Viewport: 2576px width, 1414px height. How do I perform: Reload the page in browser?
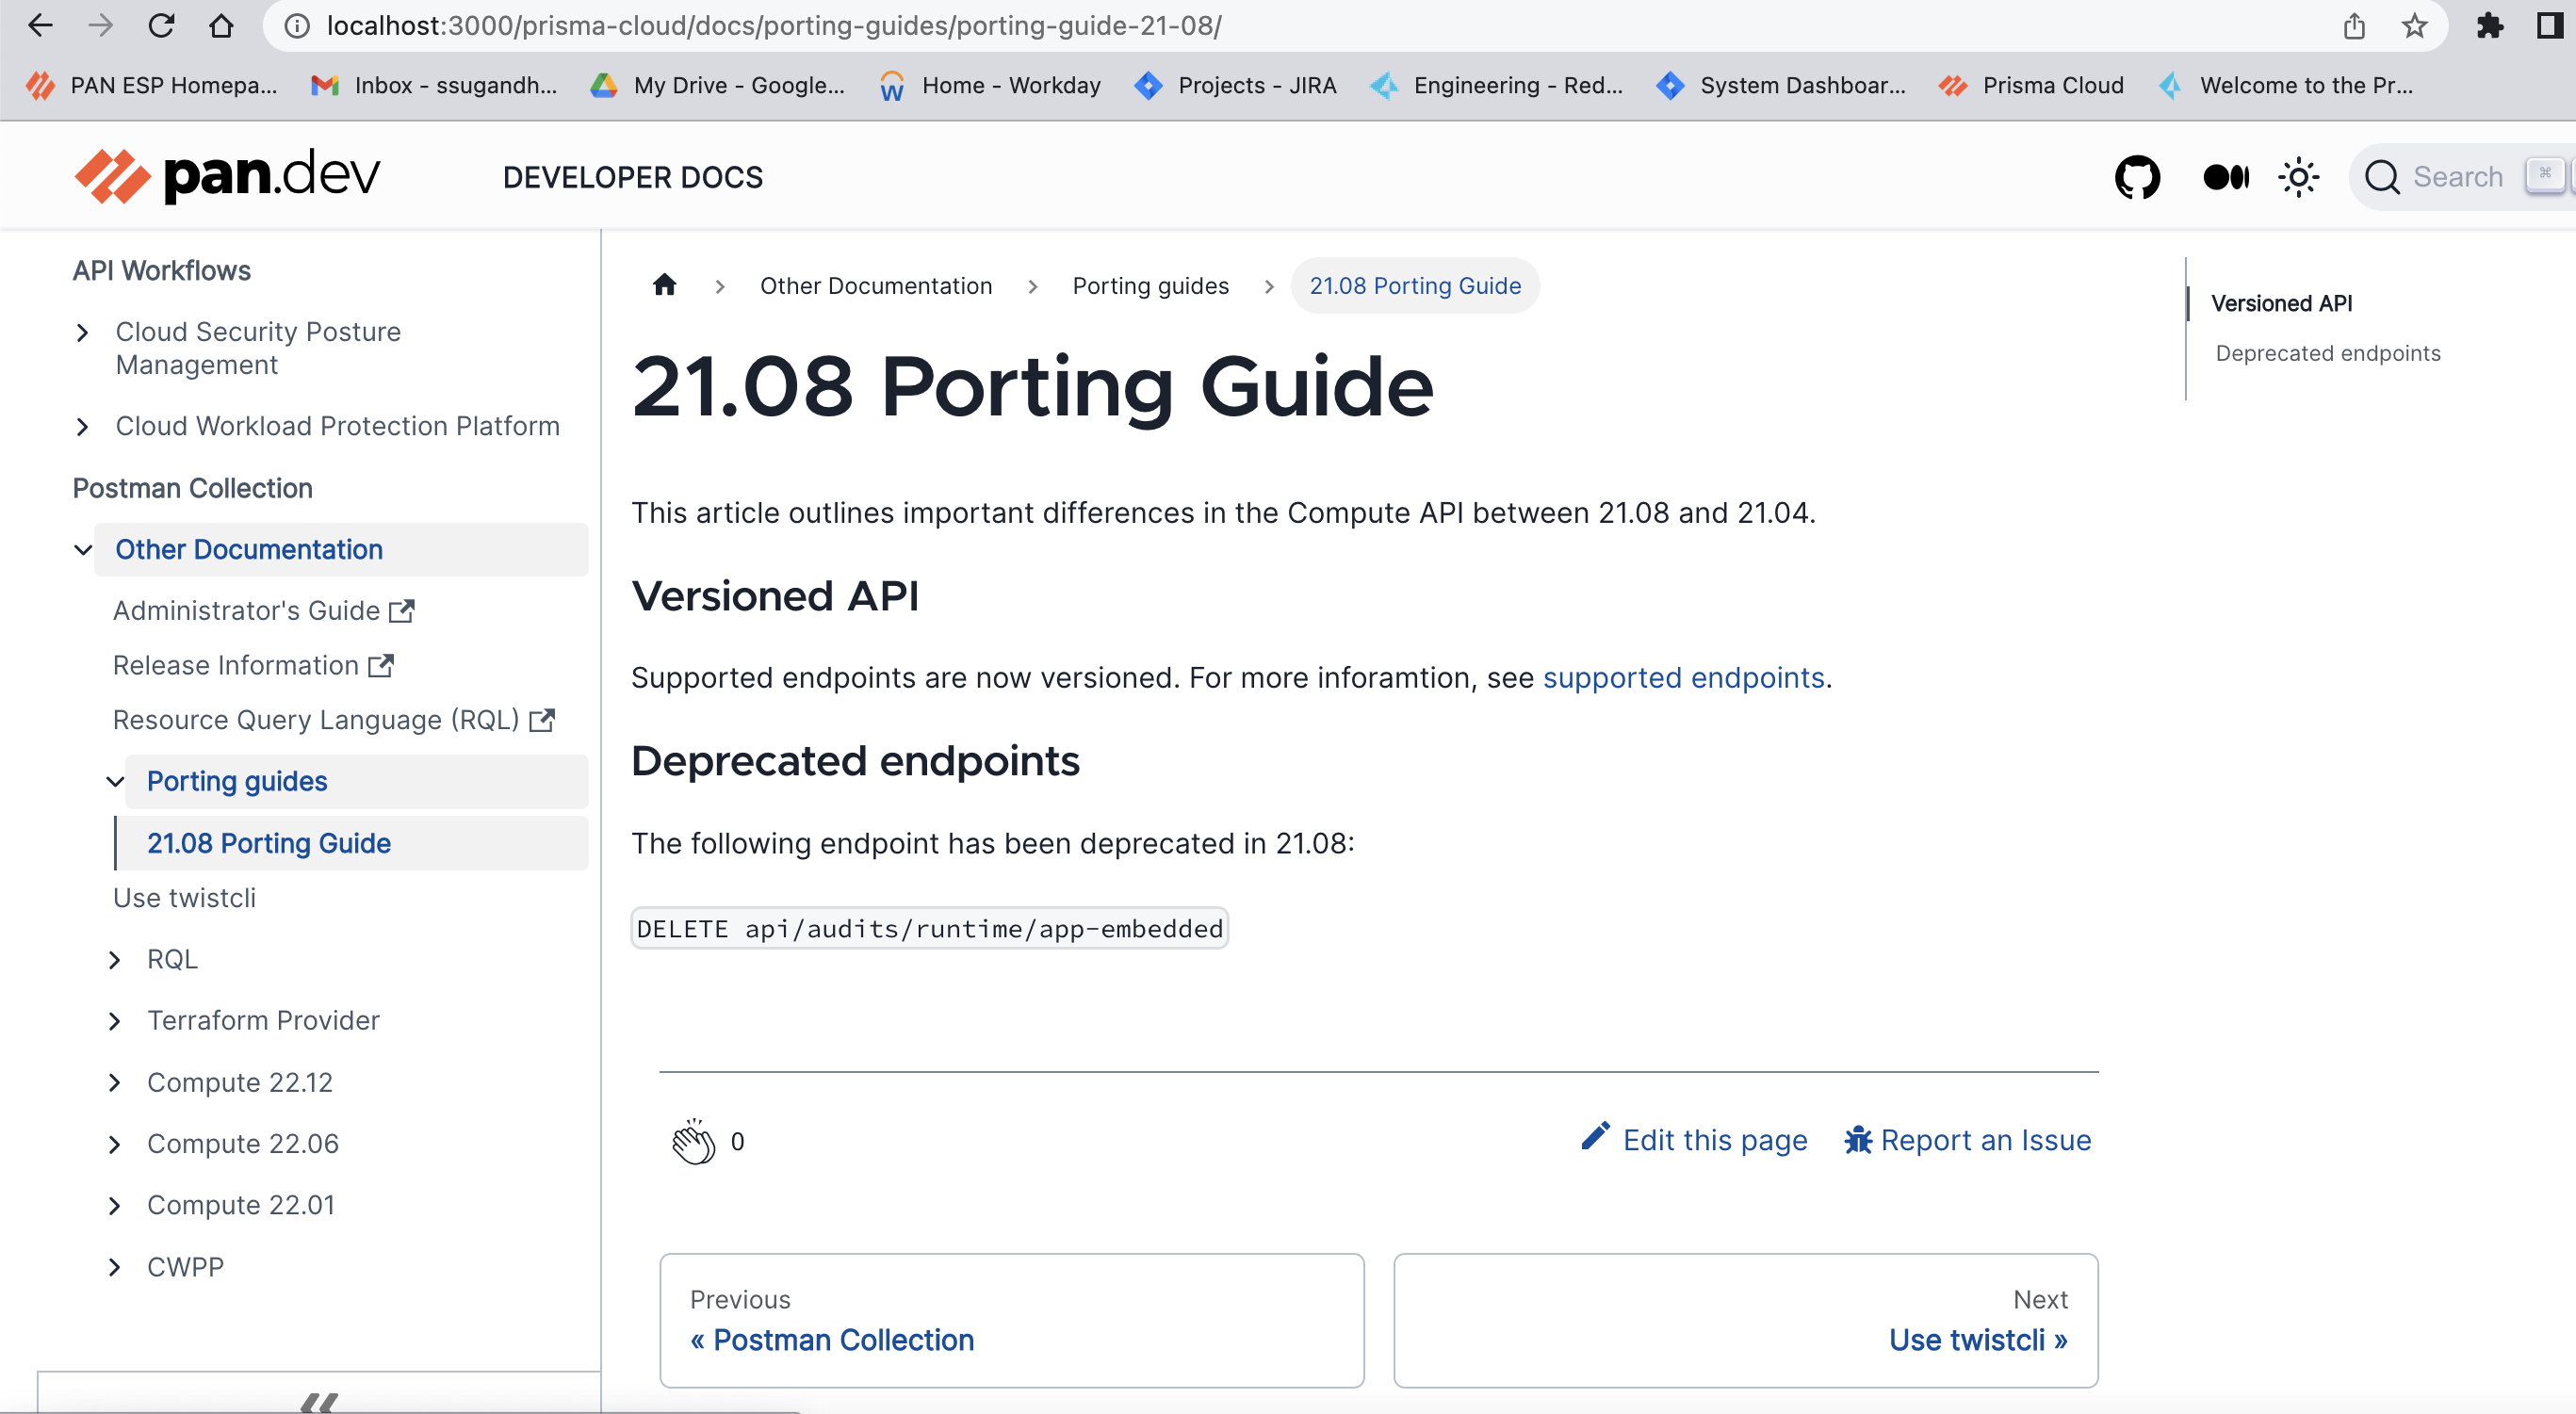pos(161,26)
